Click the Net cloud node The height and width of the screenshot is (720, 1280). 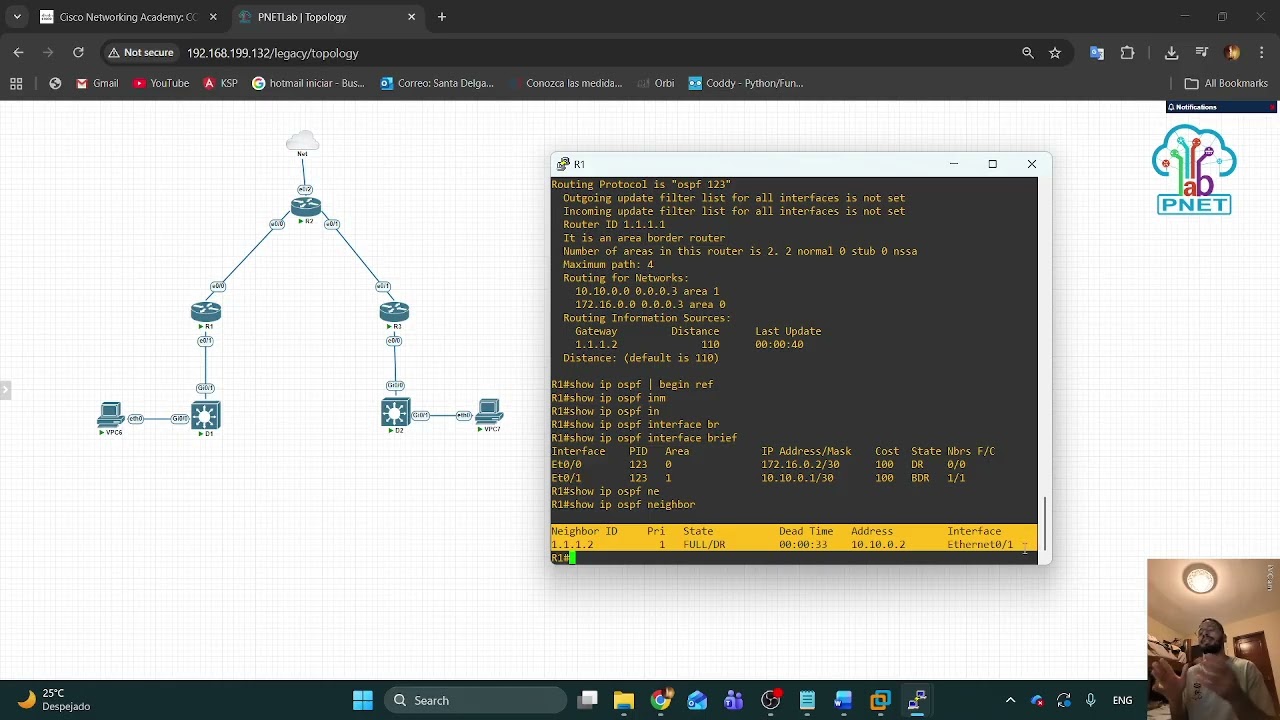coord(302,141)
